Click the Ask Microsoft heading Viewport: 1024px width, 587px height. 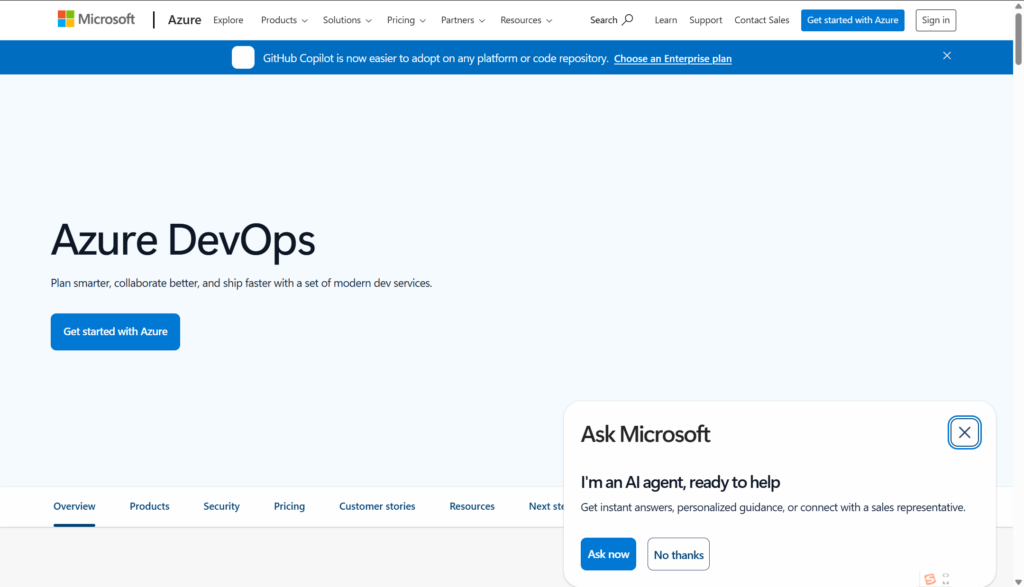(645, 434)
